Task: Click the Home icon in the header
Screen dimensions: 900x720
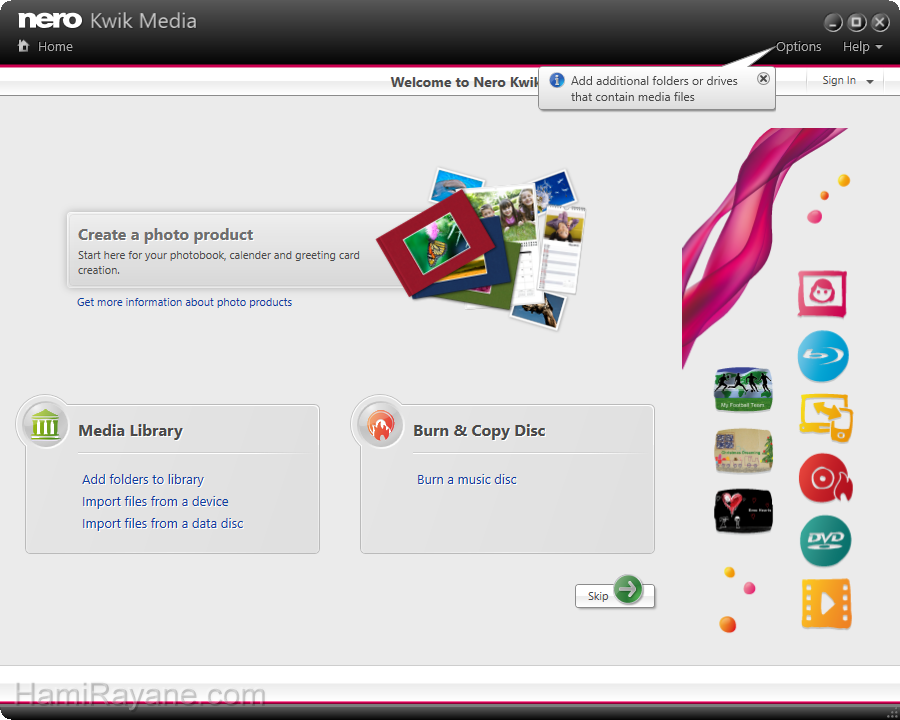Action: [23, 46]
